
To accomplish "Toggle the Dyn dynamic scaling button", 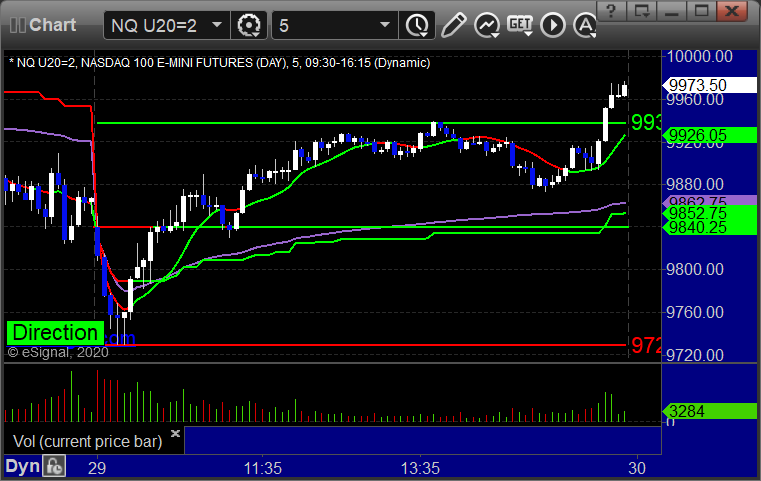I will point(23,466).
